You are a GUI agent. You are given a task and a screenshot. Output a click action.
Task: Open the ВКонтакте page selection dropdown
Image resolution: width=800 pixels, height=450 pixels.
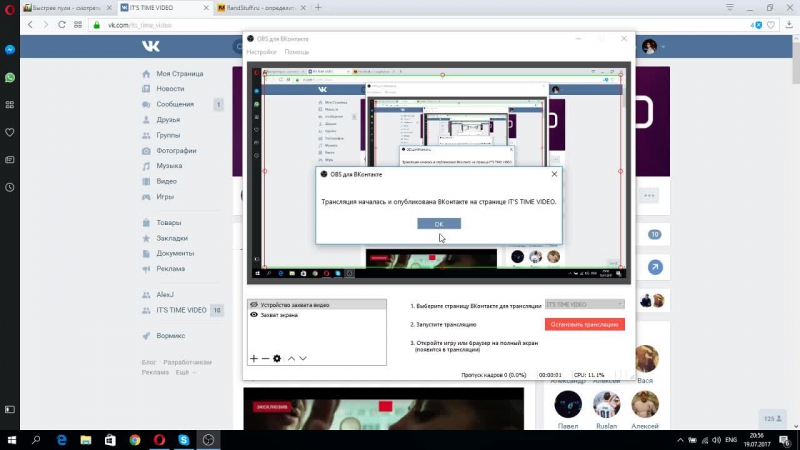(x=584, y=304)
